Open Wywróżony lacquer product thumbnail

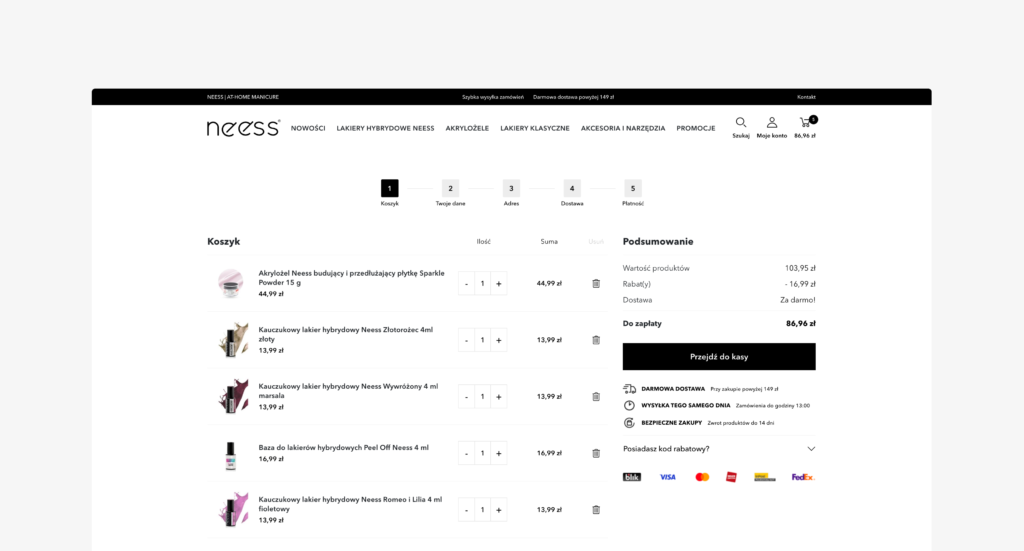pos(232,396)
